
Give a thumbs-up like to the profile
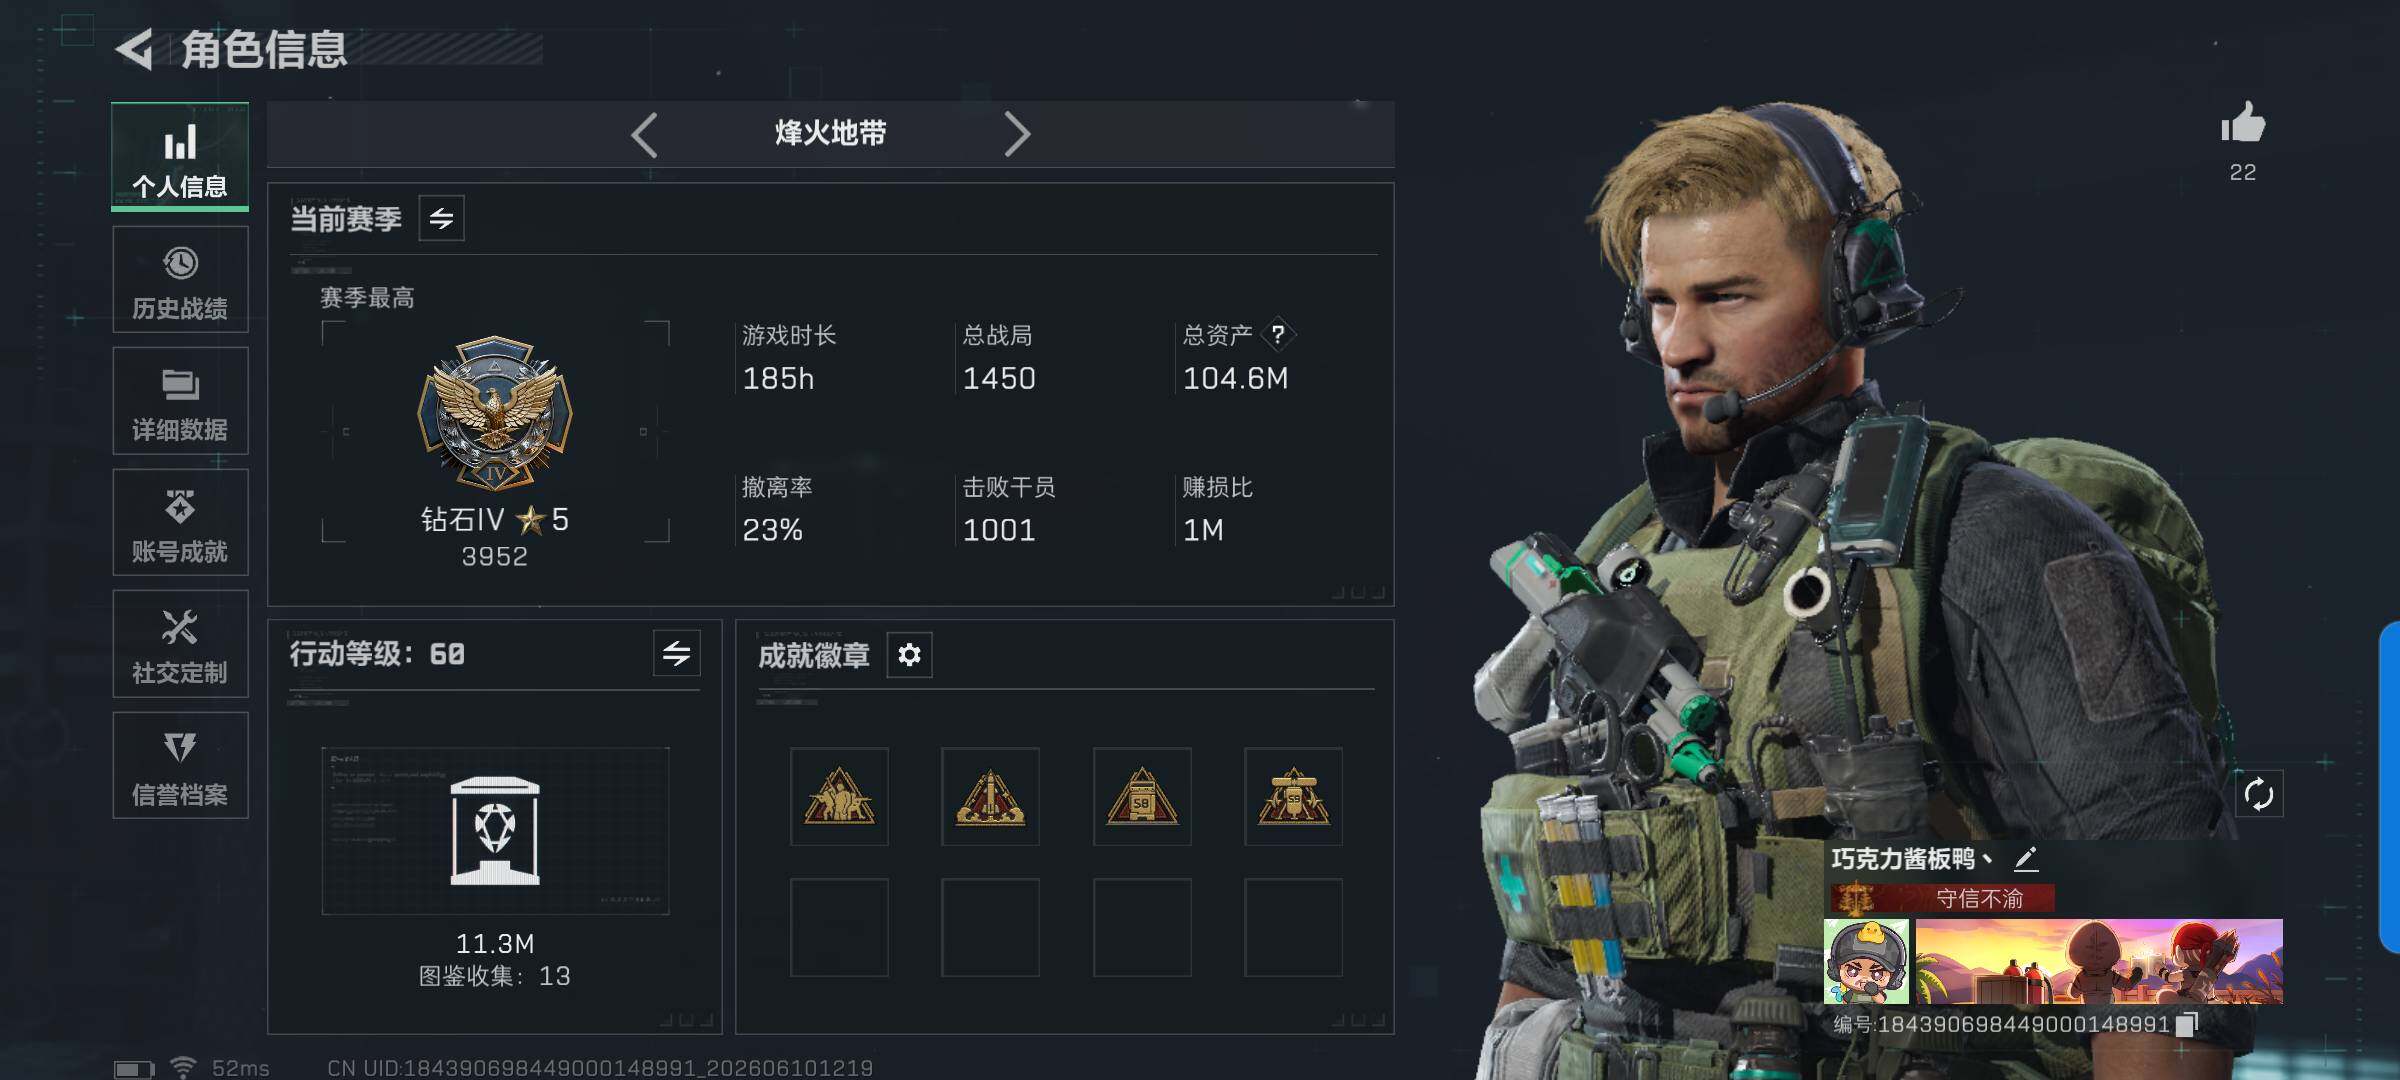coord(2243,124)
